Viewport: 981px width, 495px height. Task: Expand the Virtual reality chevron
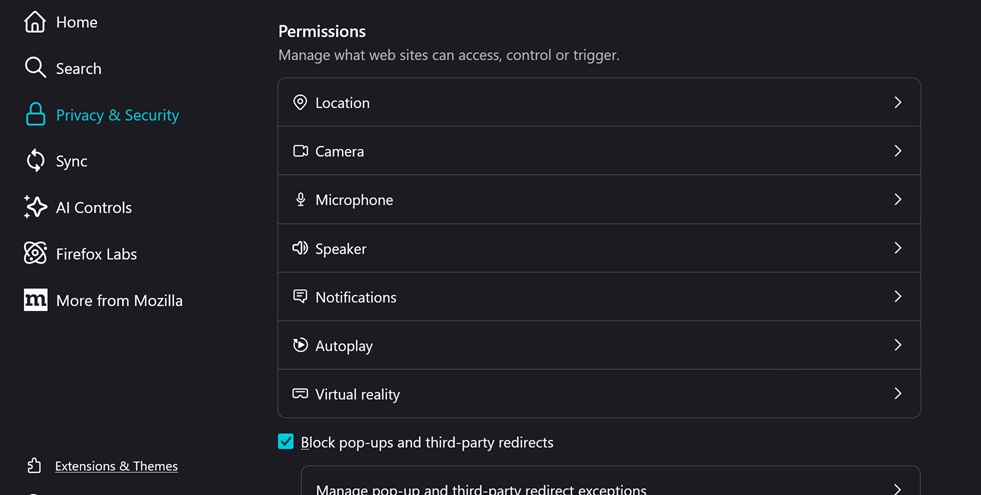click(897, 394)
